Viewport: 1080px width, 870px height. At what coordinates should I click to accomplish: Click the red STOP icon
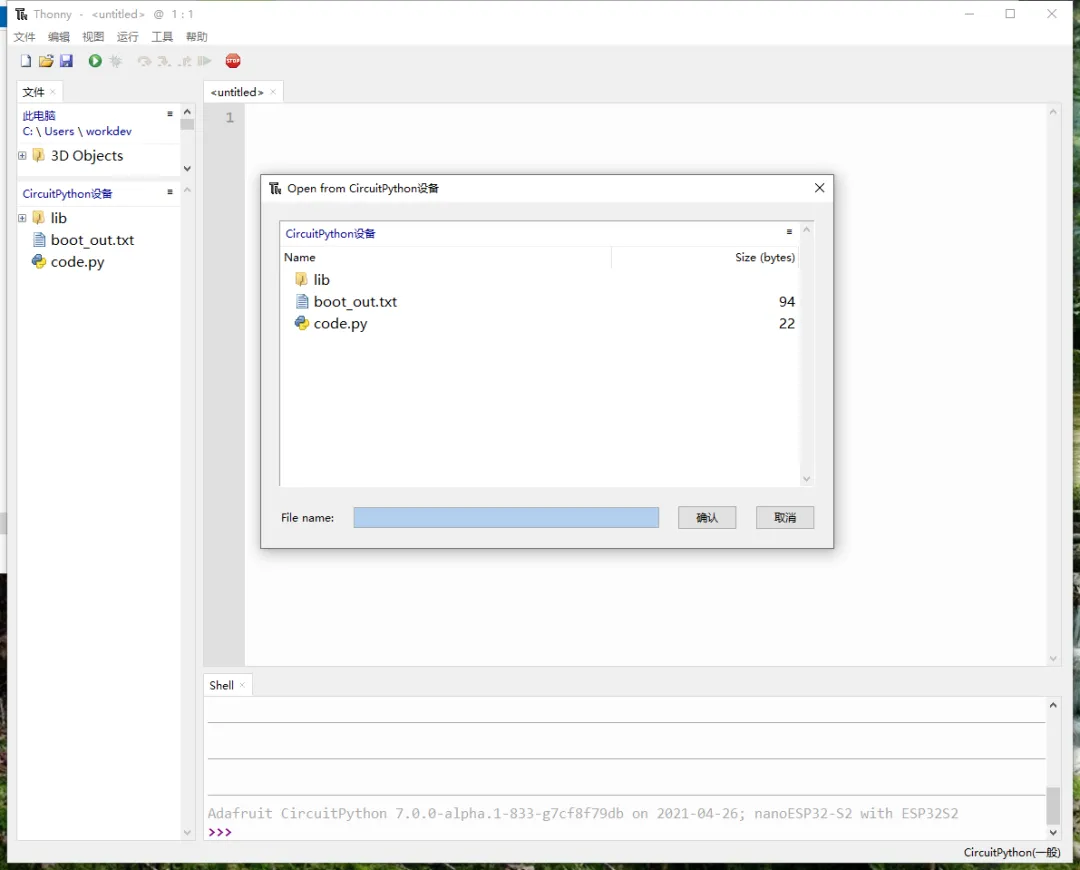[233, 61]
